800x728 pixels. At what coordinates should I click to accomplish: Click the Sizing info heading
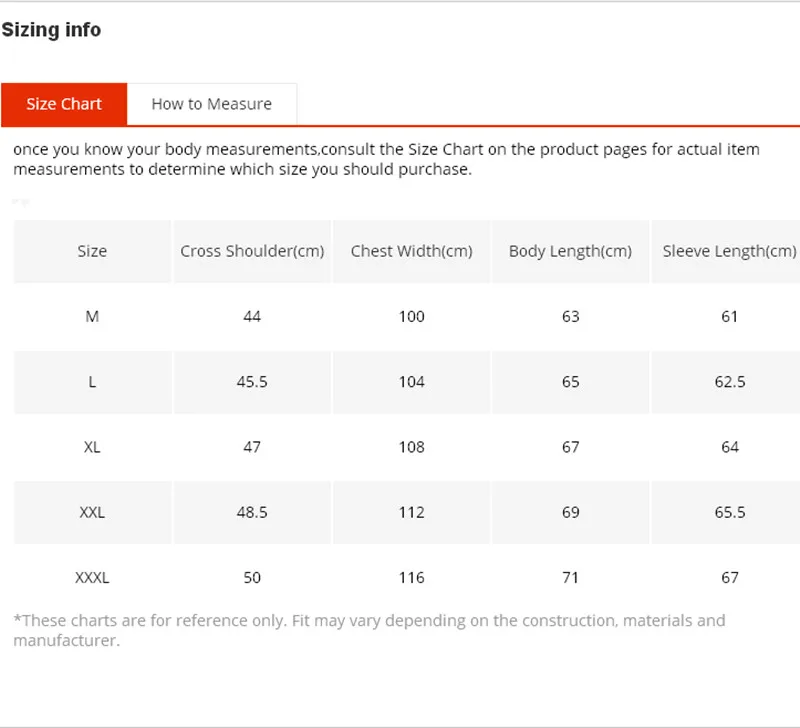[x=51, y=30]
